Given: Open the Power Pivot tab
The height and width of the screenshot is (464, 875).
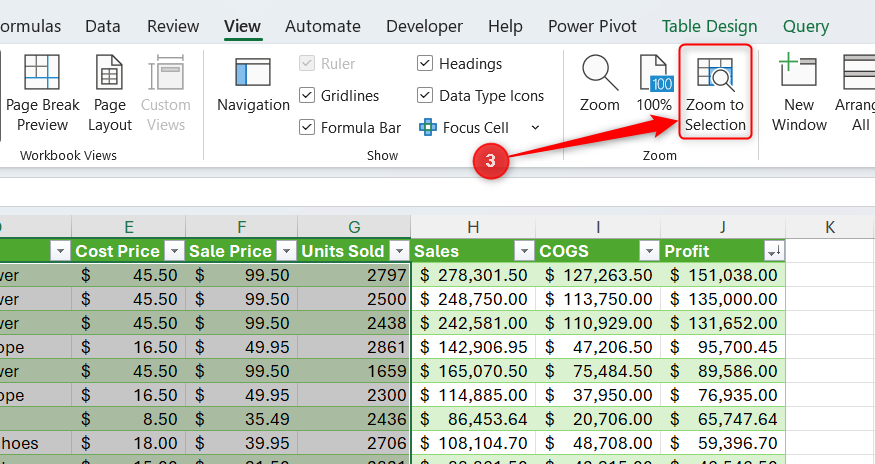Looking at the screenshot, I should click(592, 26).
